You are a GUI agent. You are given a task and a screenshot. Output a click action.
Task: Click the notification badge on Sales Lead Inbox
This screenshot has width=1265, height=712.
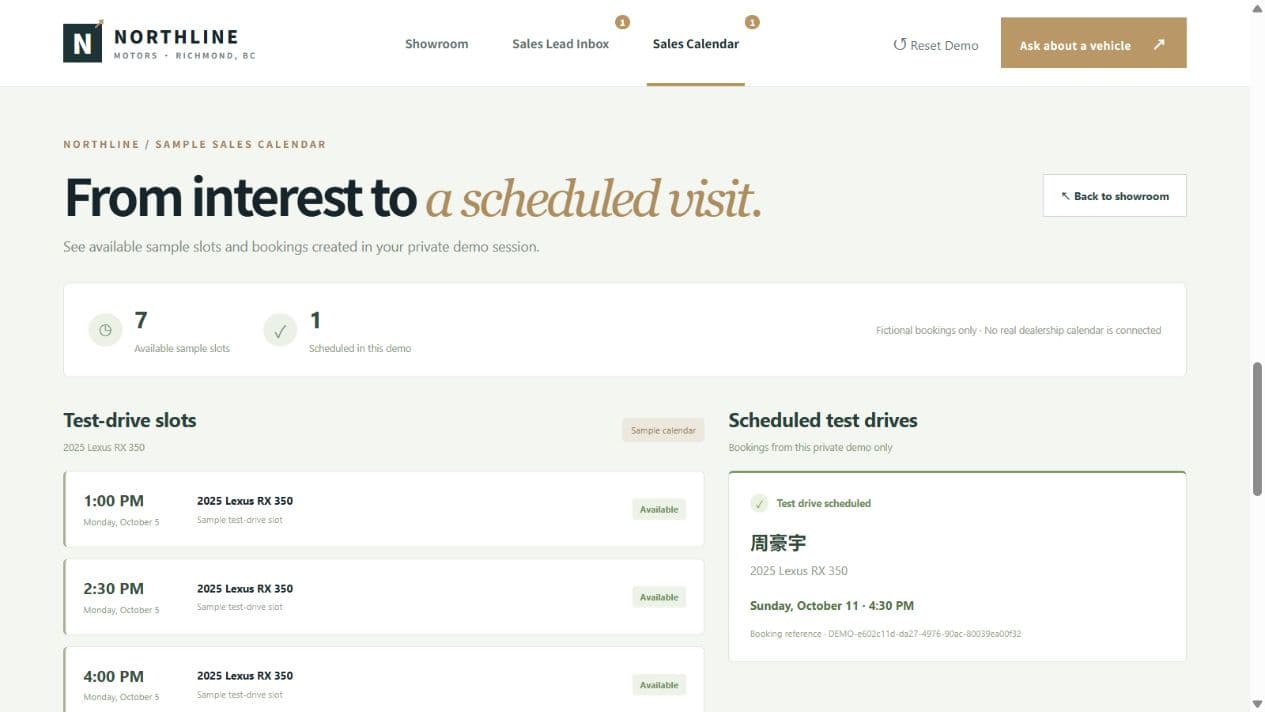(622, 22)
